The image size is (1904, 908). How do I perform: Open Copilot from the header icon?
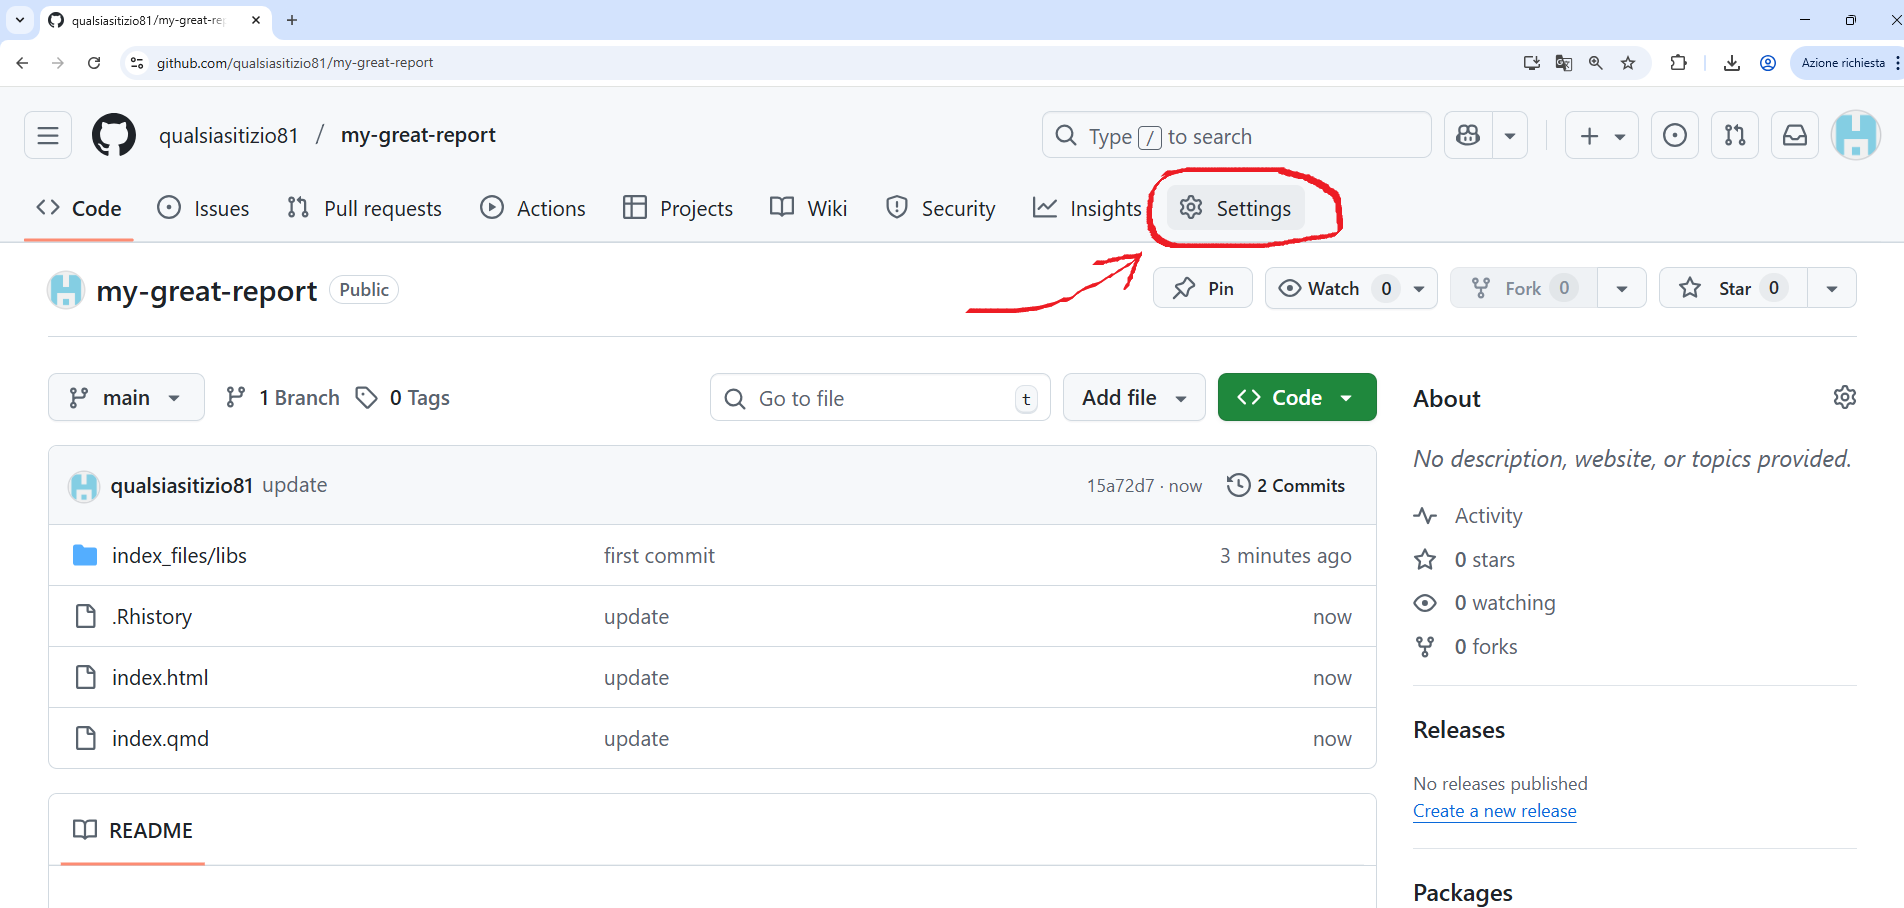(x=1467, y=135)
